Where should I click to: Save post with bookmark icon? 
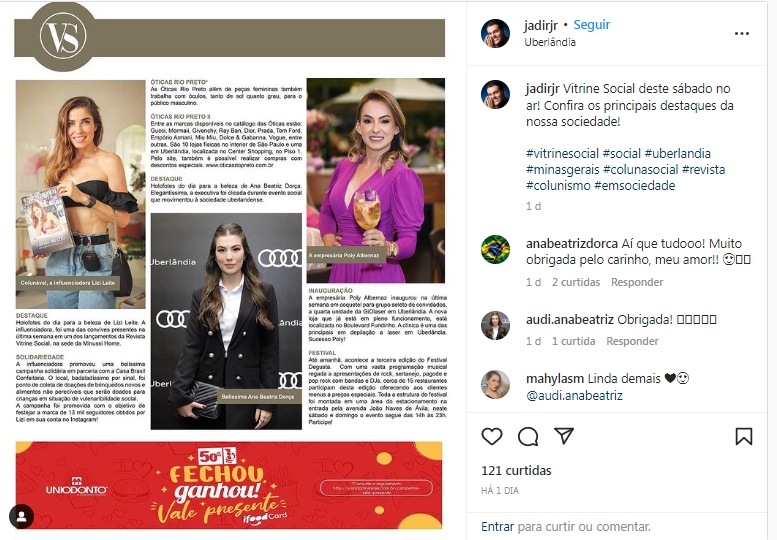pyautogui.click(x=743, y=436)
